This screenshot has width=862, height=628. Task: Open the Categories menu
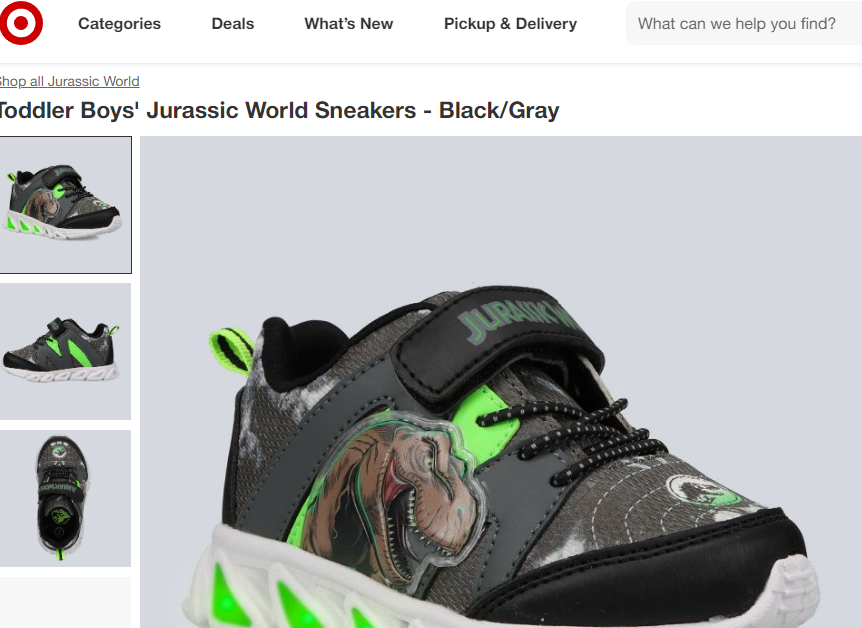point(119,24)
